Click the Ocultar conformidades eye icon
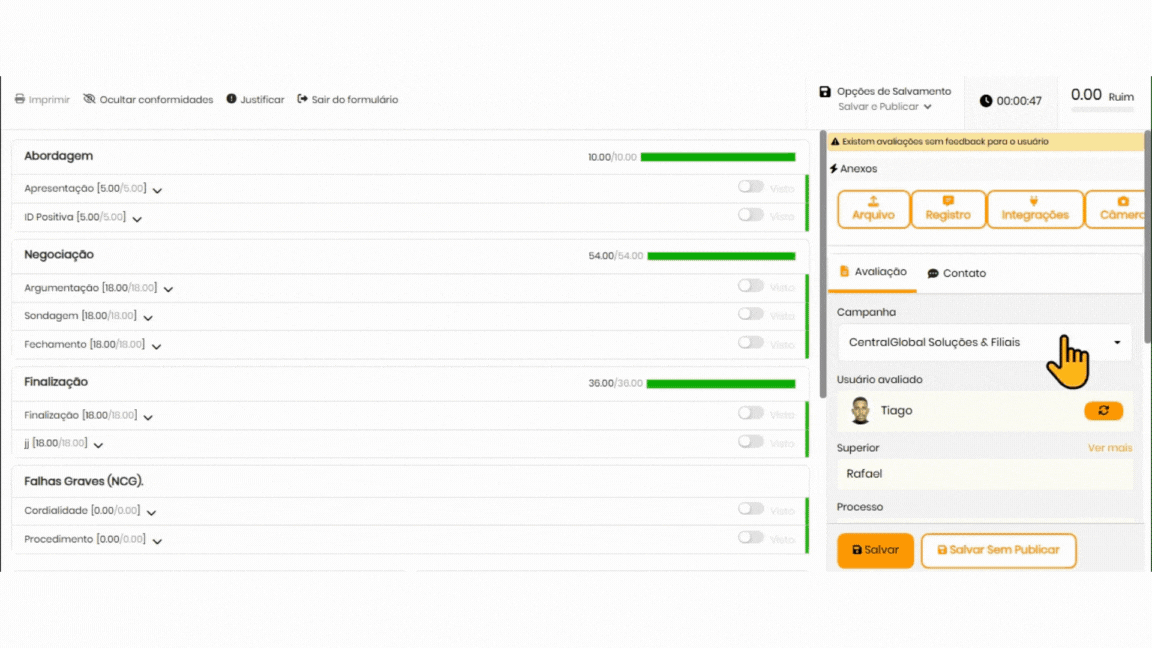This screenshot has width=1152, height=648. point(89,100)
